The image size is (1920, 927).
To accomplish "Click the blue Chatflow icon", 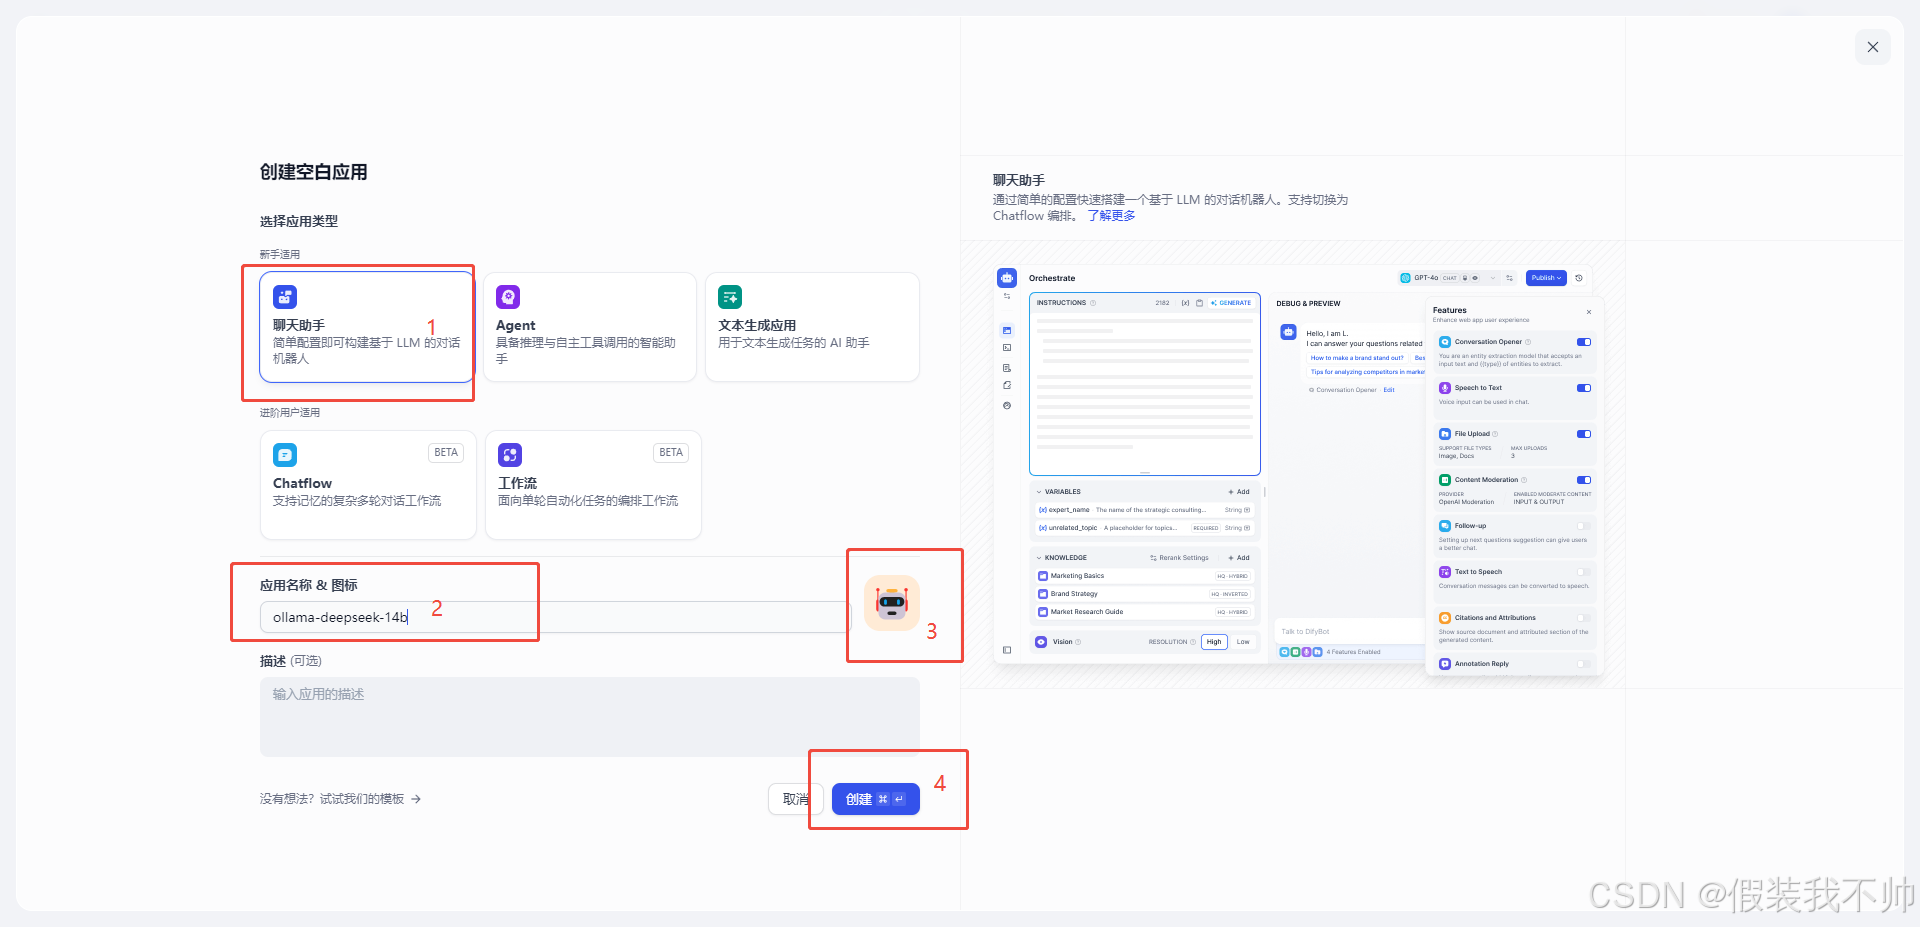I will tap(285, 455).
